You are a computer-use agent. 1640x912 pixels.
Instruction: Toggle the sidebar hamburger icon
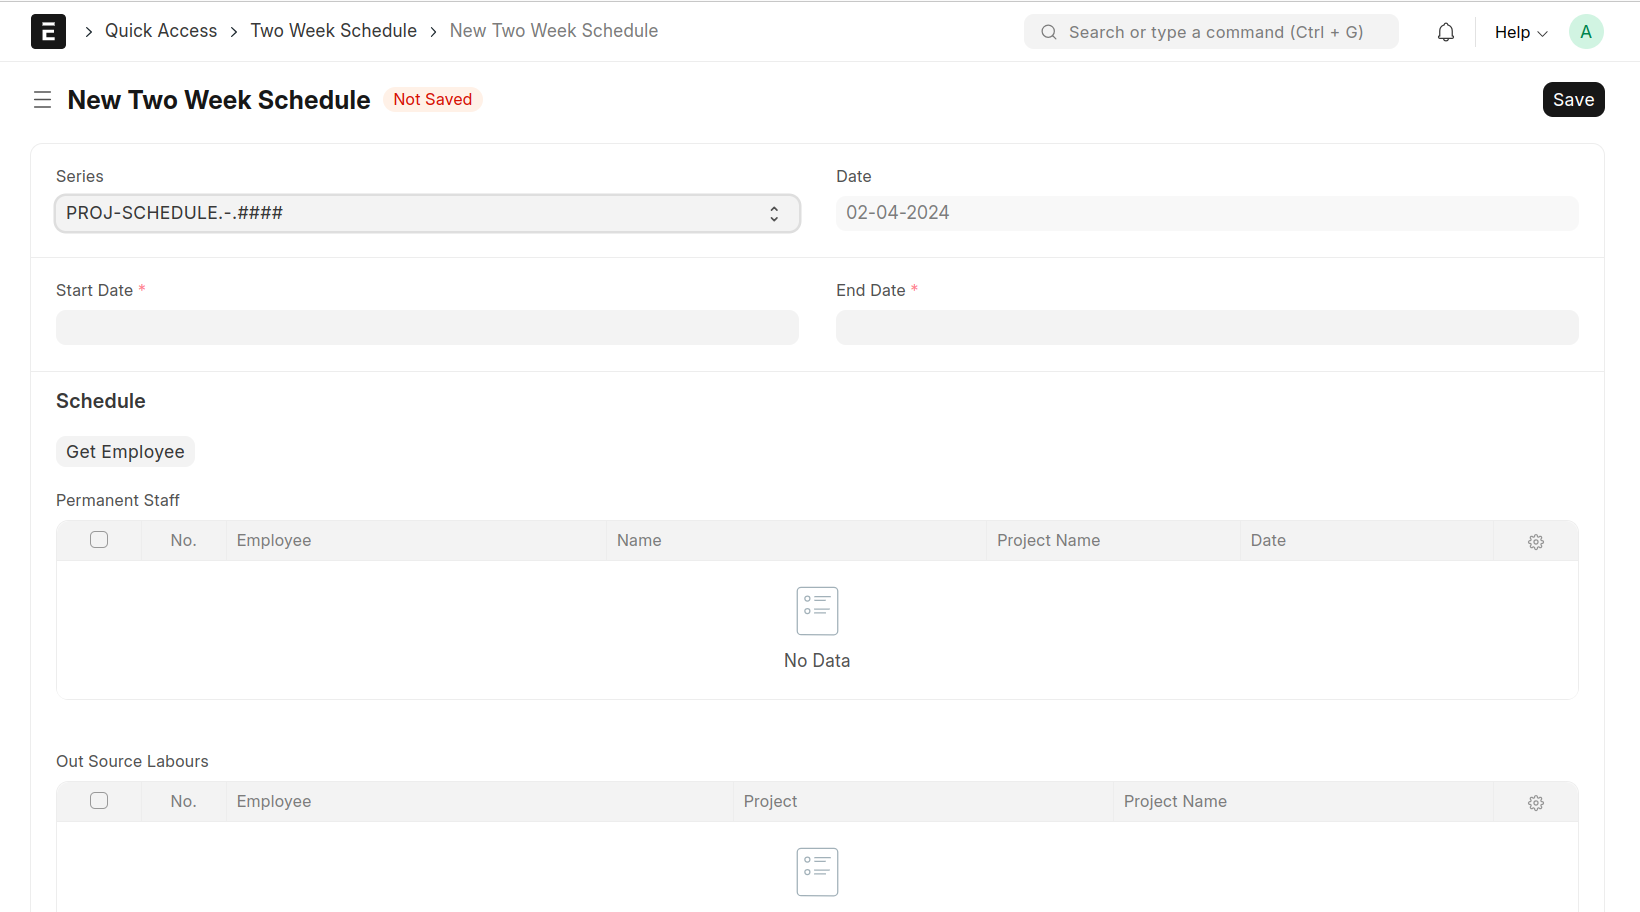[42, 100]
